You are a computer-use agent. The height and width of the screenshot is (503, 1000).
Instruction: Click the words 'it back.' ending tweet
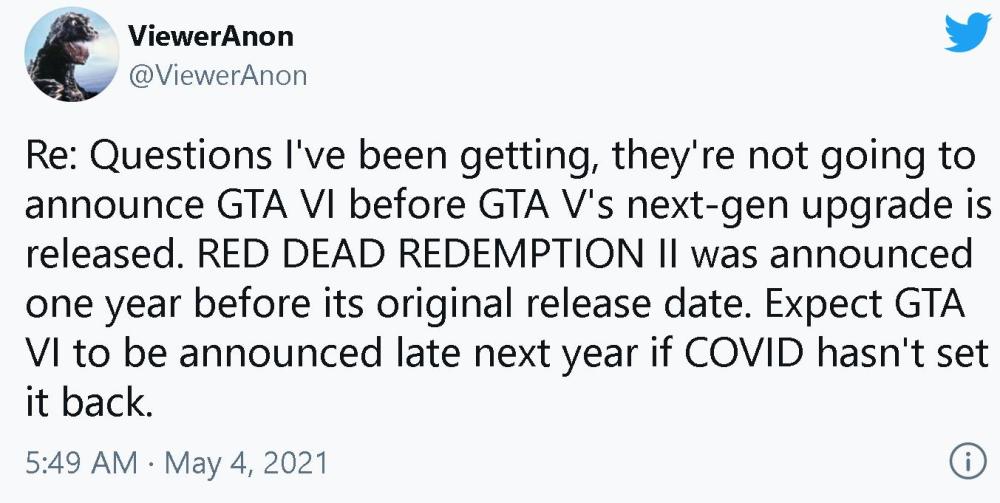tap(89, 403)
